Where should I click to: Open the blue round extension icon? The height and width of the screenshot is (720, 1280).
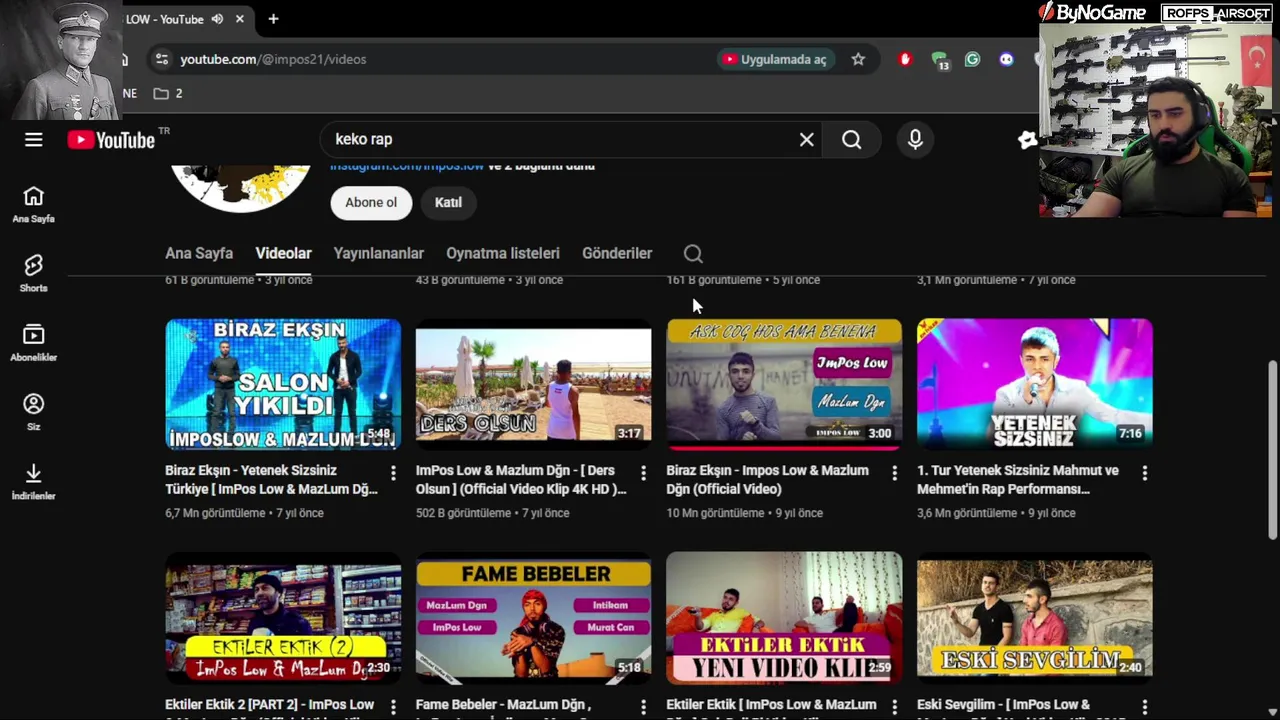tap(1006, 59)
